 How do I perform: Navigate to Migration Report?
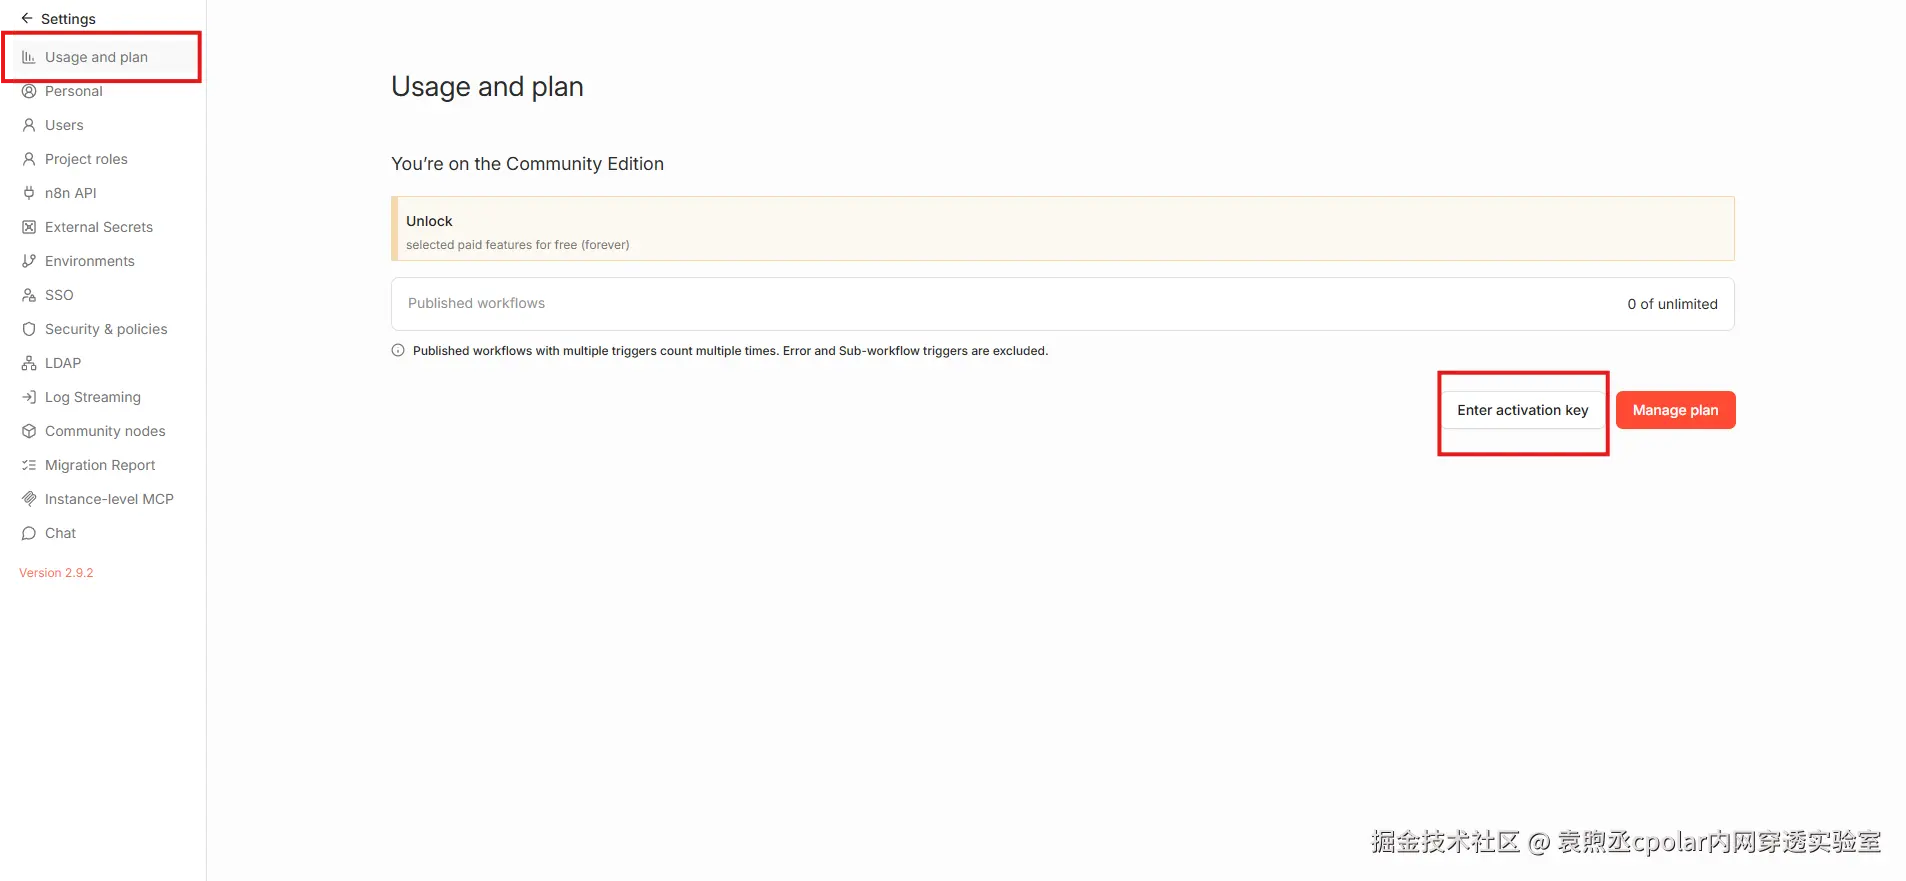(100, 465)
